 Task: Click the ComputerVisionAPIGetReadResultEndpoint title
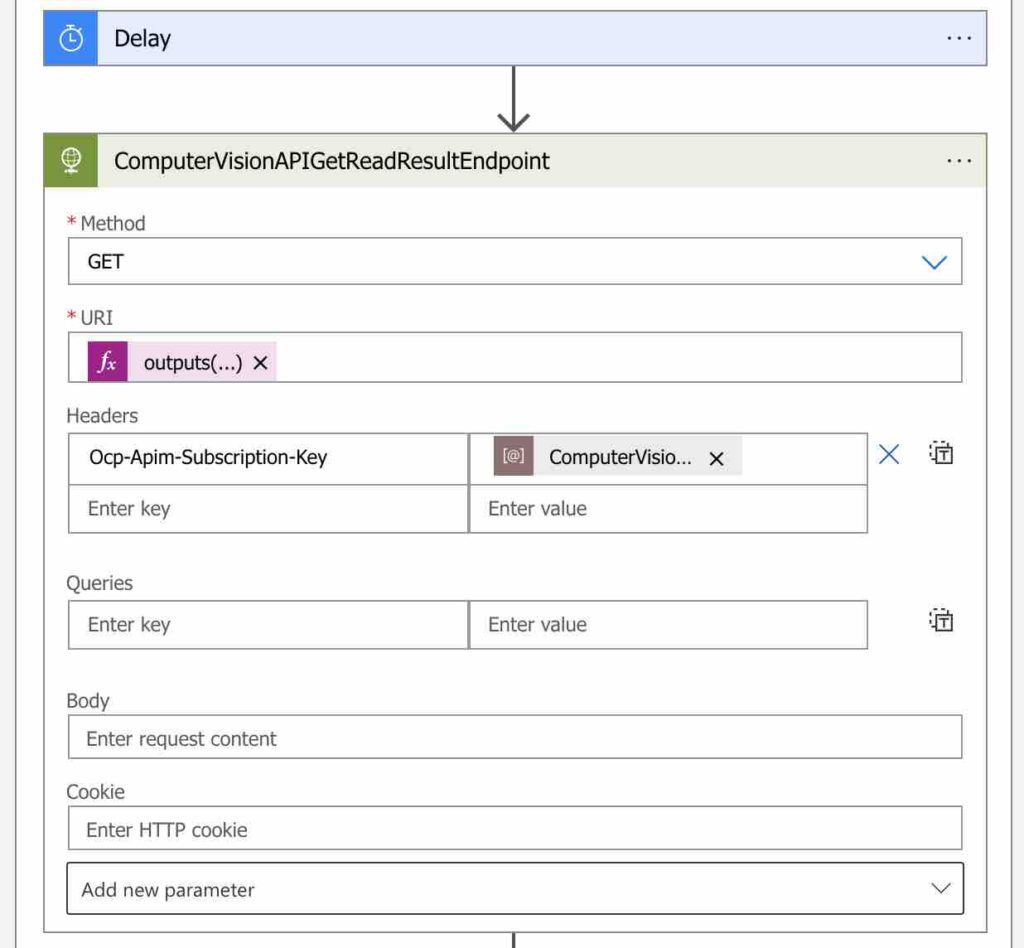pos(330,160)
